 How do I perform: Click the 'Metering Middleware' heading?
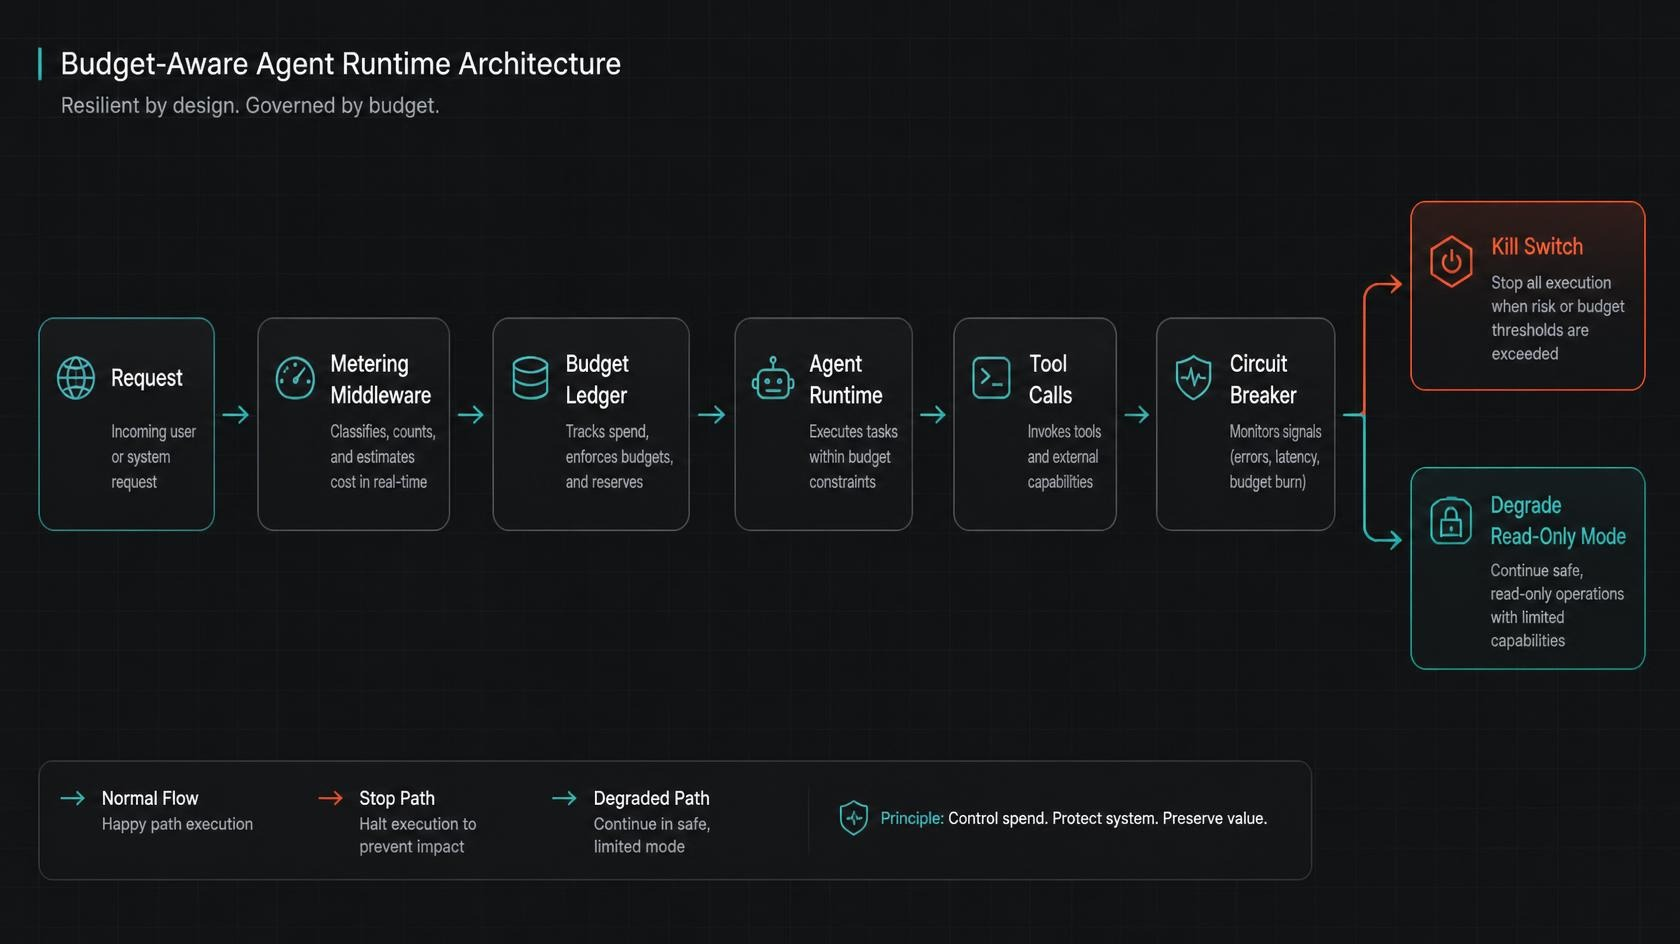[x=381, y=379]
